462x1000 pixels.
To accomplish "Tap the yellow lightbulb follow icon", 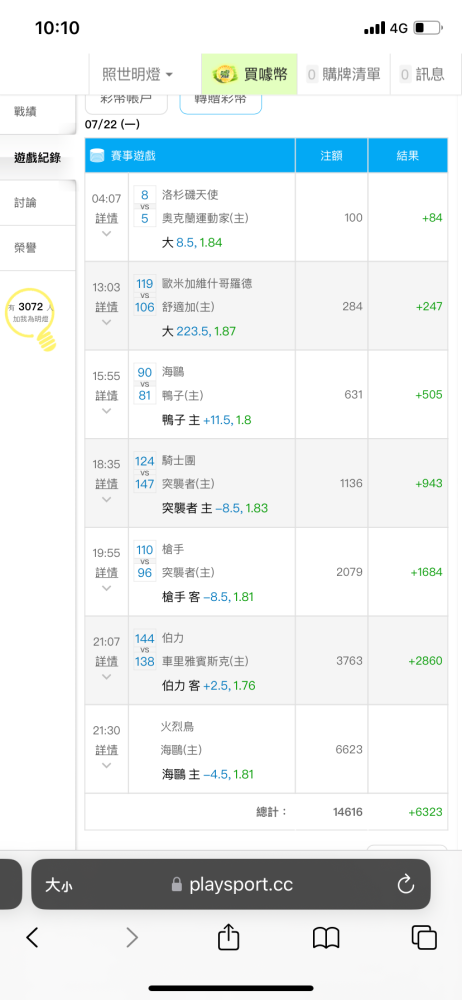I will tap(31, 320).
